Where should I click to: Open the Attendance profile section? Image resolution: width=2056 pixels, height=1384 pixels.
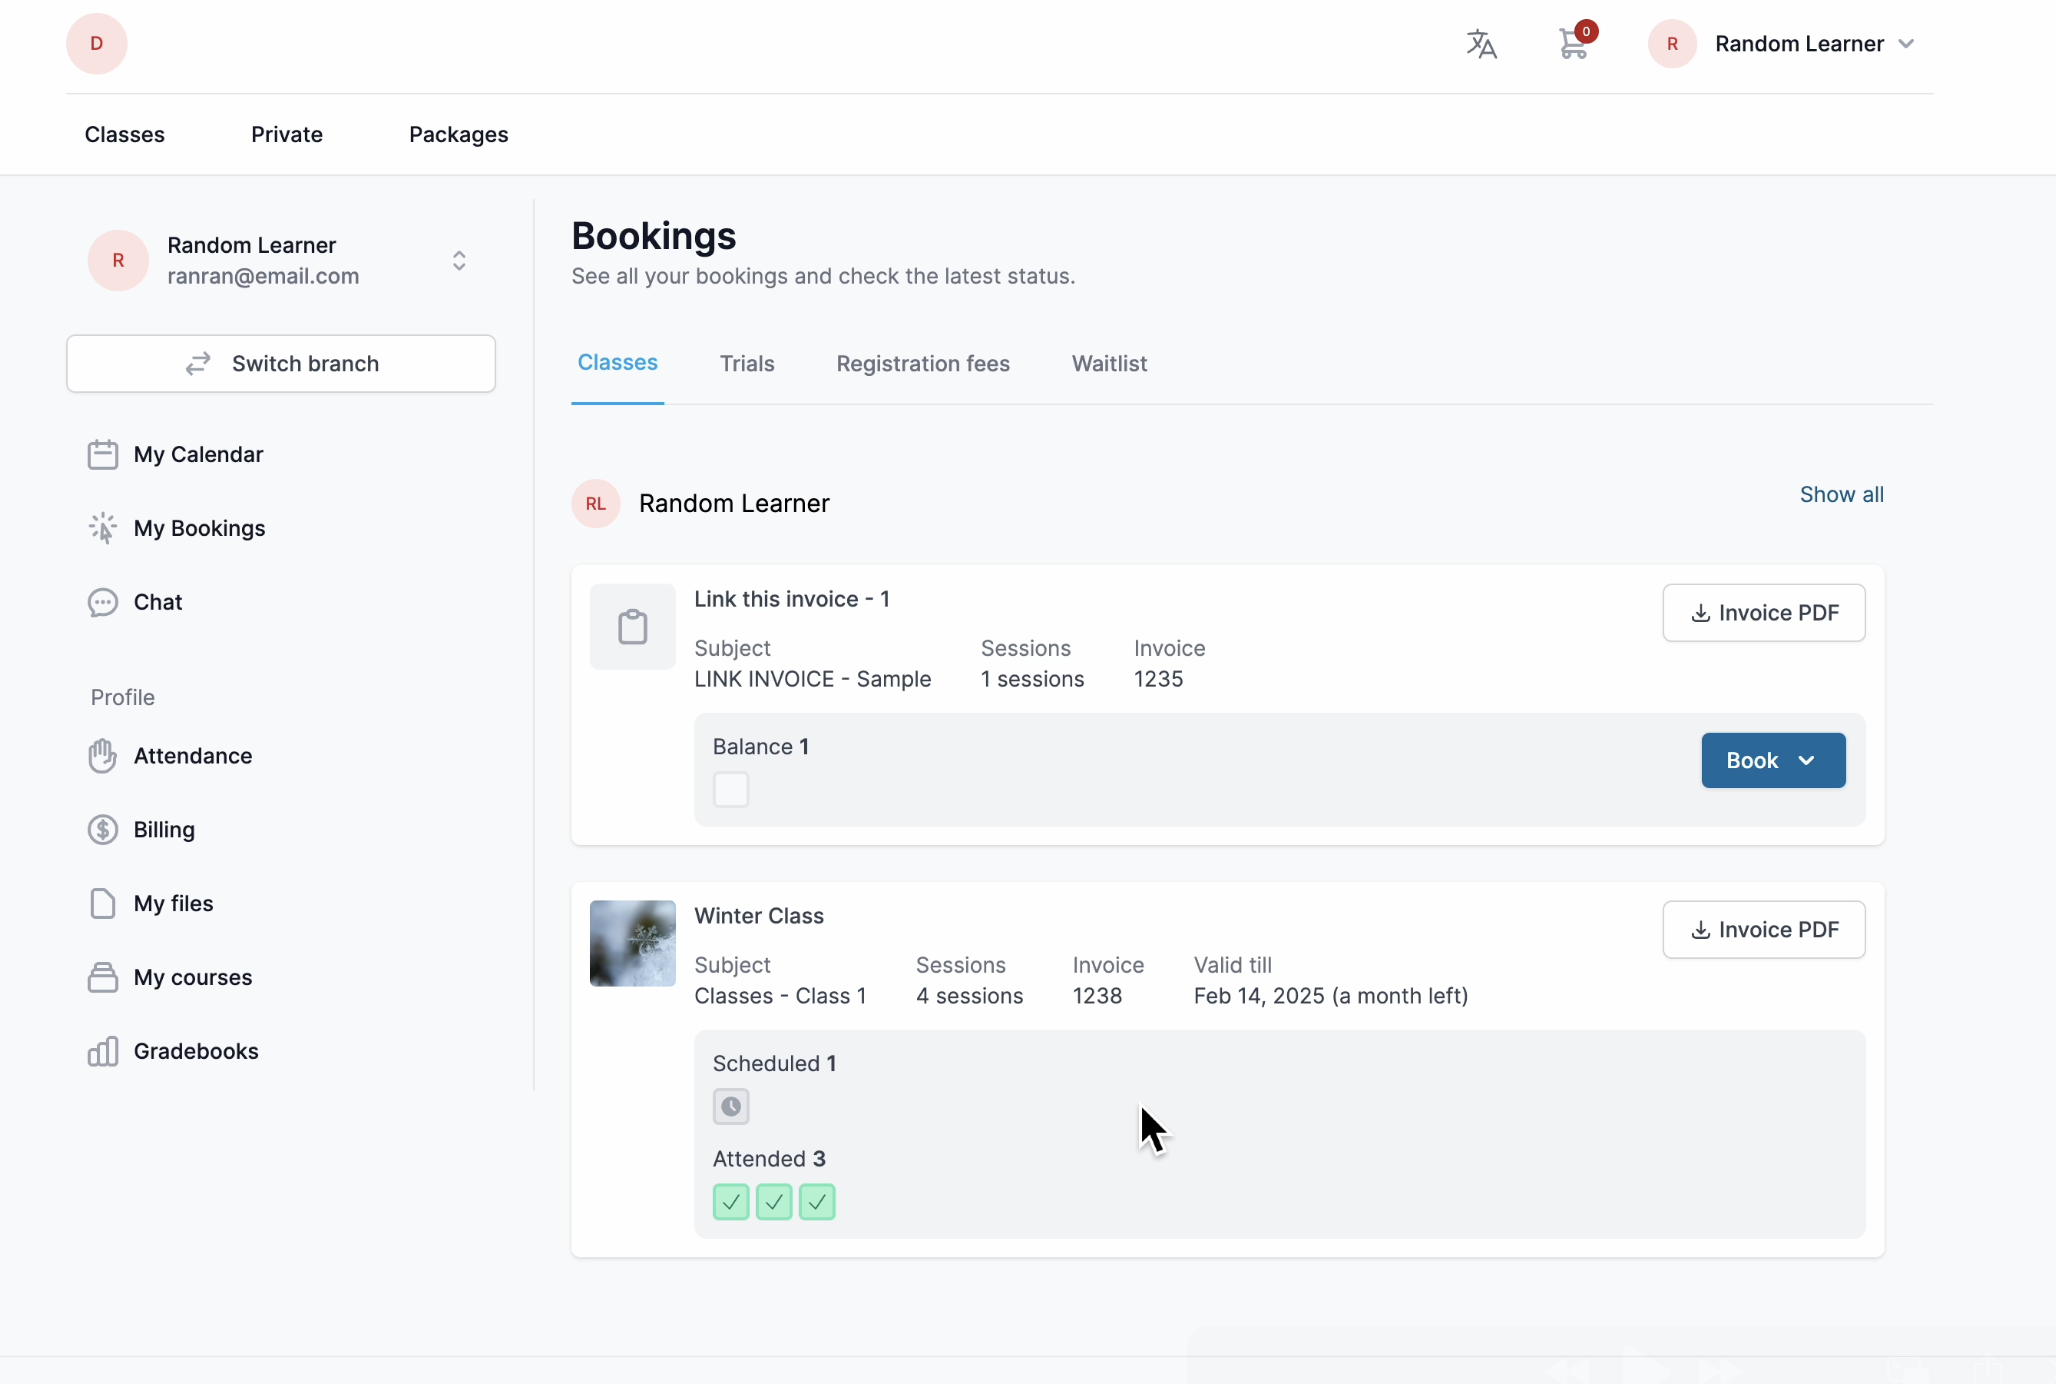192,757
